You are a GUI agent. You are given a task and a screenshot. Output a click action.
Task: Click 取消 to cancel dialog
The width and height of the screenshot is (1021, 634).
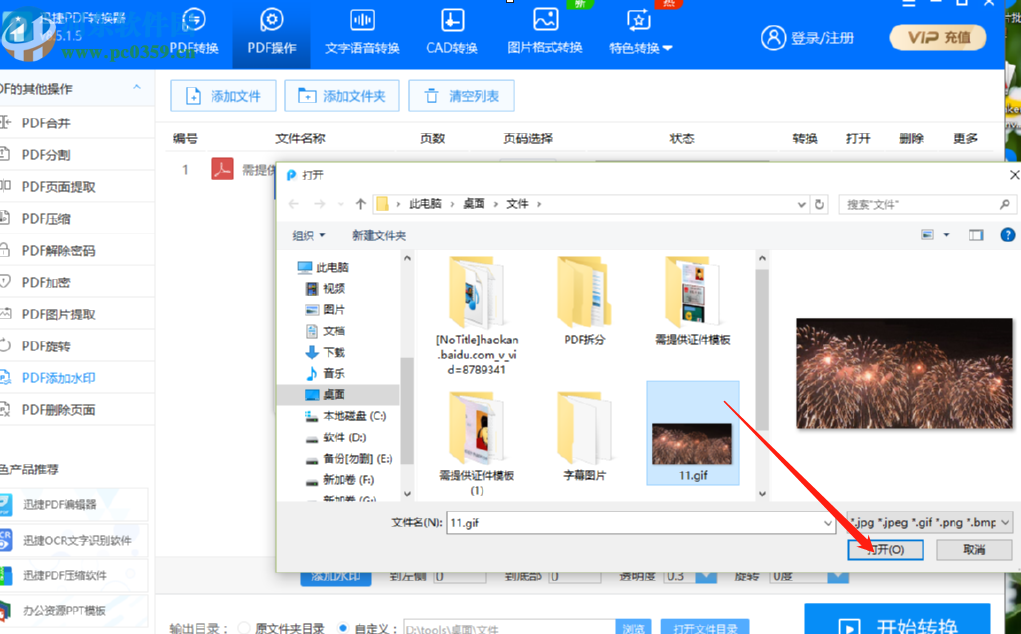pyautogui.click(x=974, y=550)
